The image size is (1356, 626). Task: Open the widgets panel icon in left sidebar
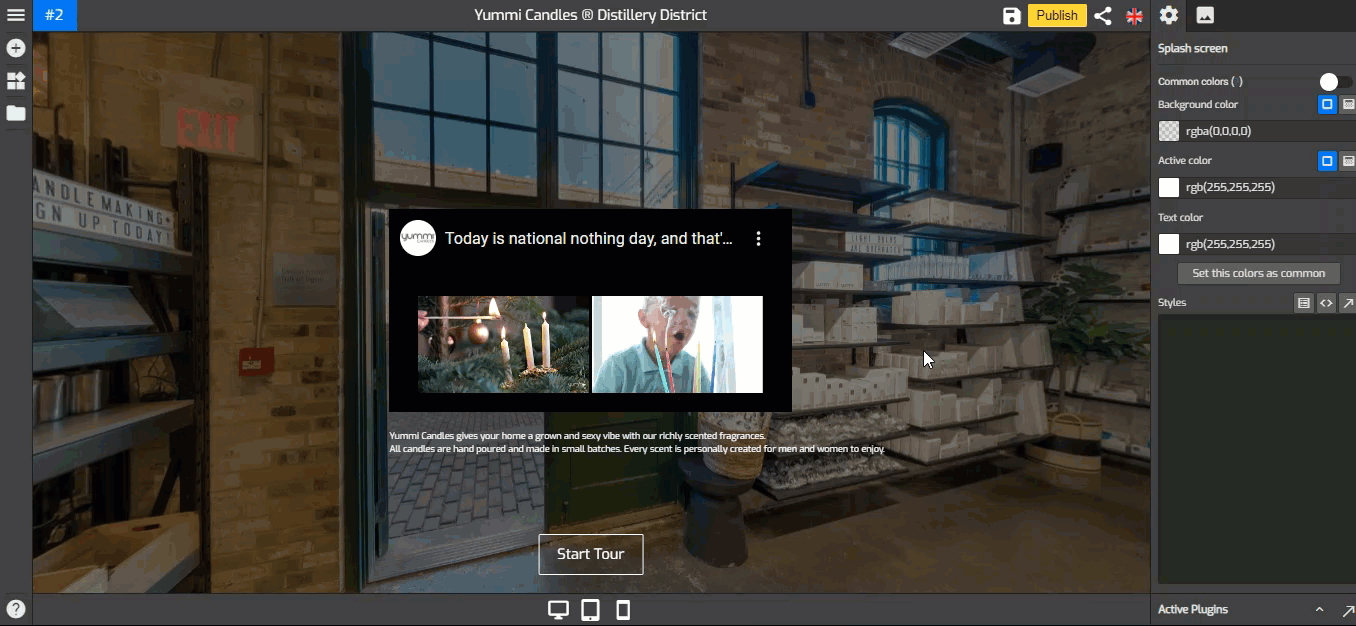[x=16, y=81]
